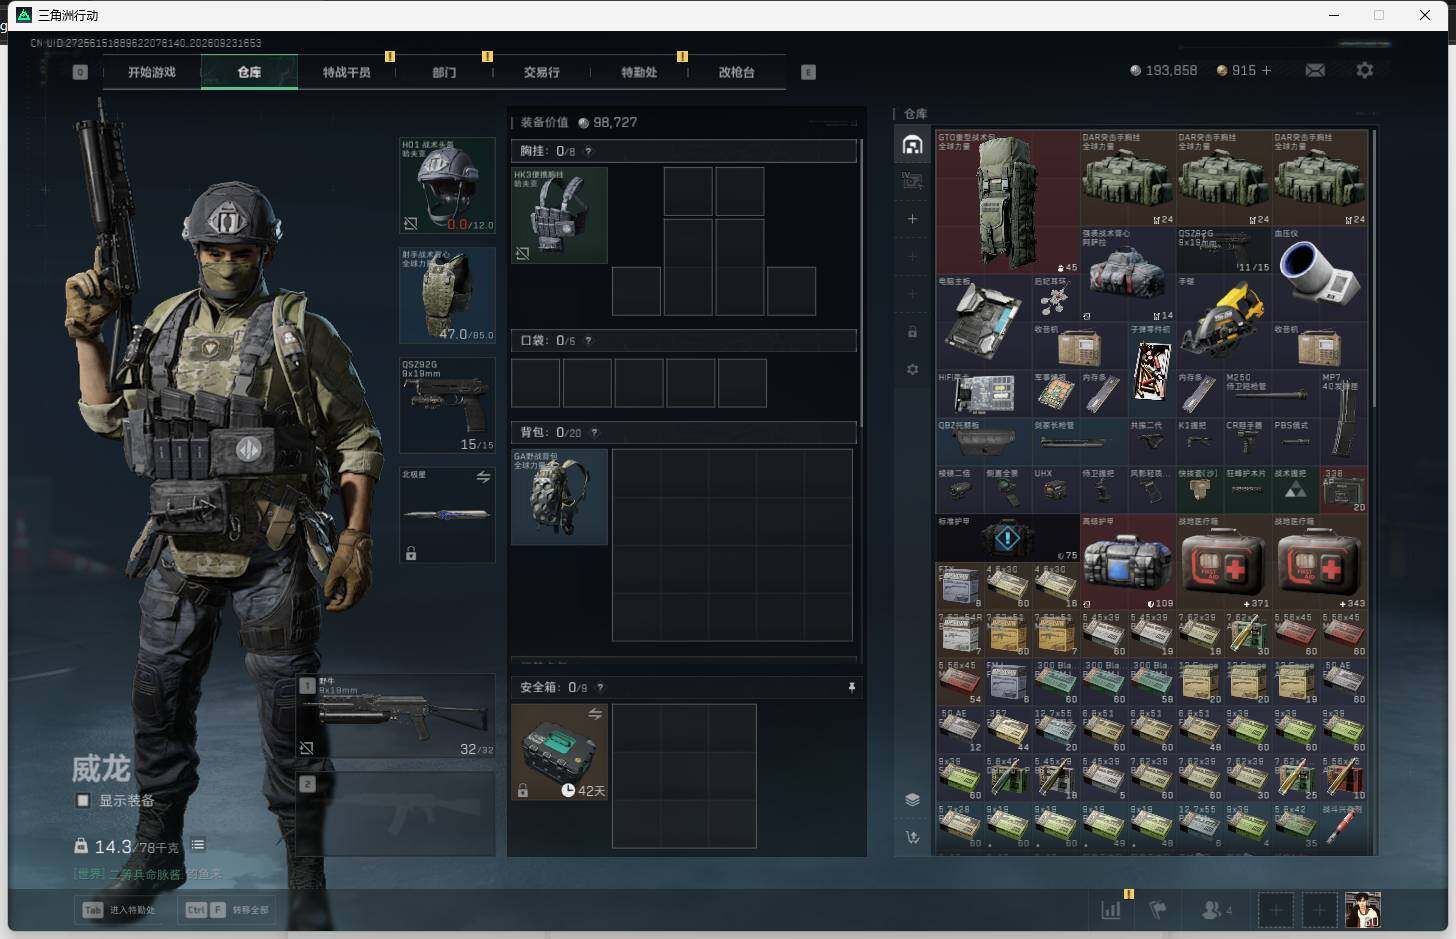The height and width of the screenshot is (939, 1456).
Task: Click the equipped GA field backpack item
Action: tap(559, 497)
